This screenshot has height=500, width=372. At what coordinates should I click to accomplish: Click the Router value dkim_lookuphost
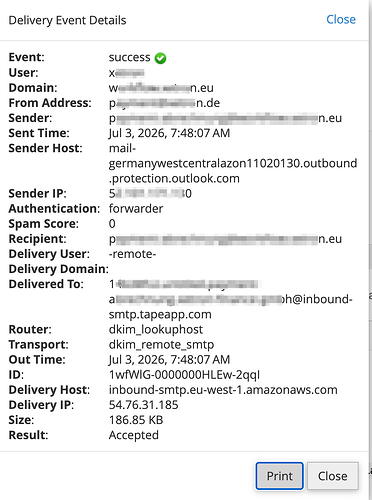(x=156, y=330)
